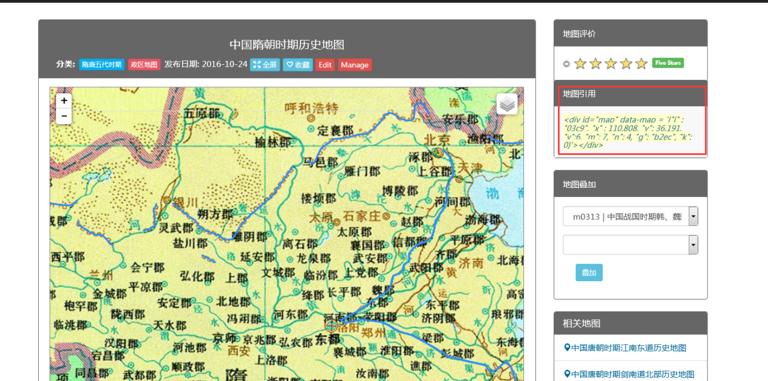
Task: Zoom in on the map
Action: click(64, 100)
